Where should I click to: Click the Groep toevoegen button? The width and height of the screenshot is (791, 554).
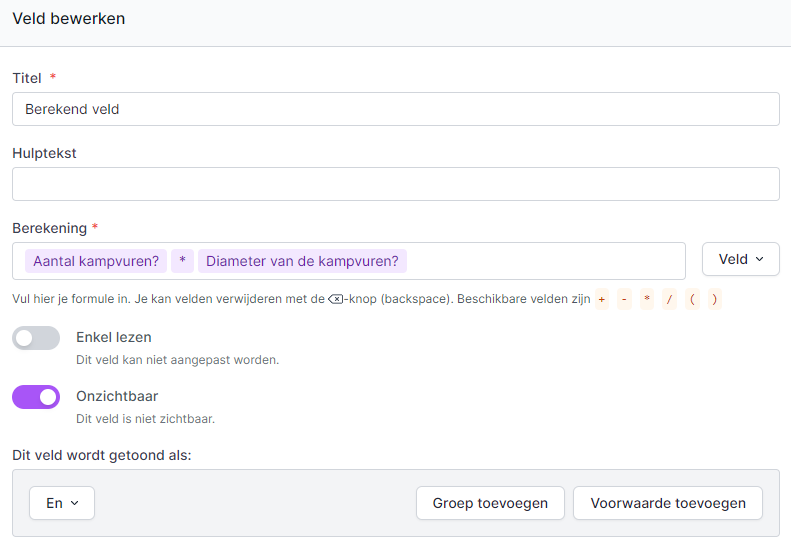(490, 503)
